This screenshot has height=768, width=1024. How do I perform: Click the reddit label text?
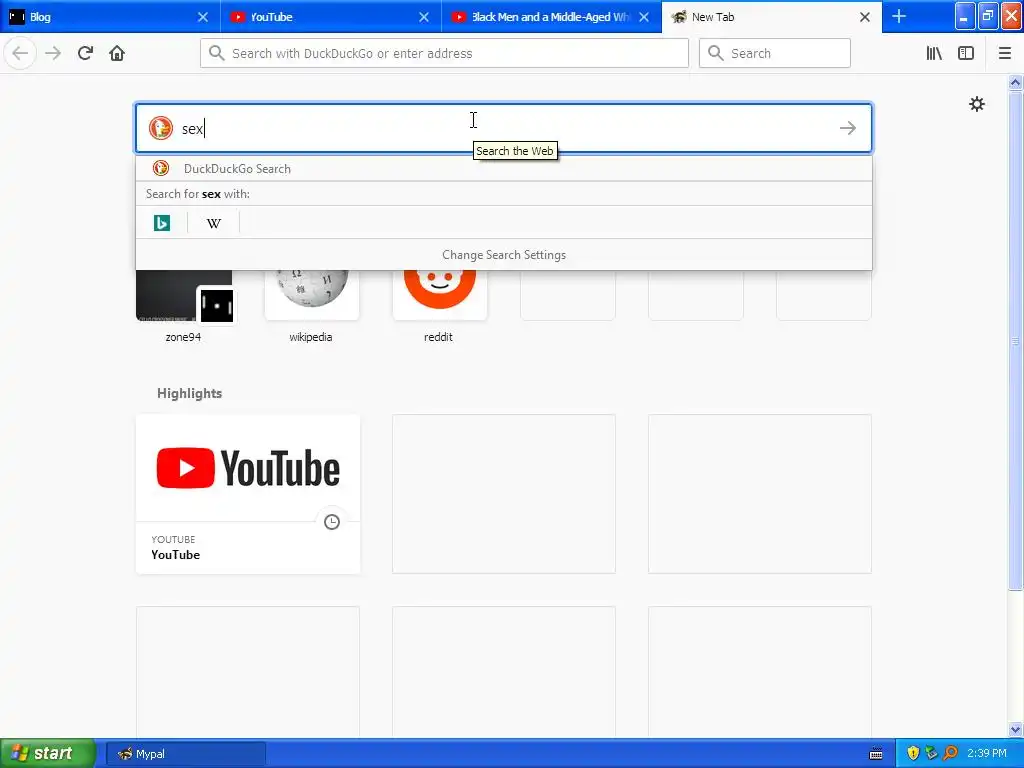(438, 337)
